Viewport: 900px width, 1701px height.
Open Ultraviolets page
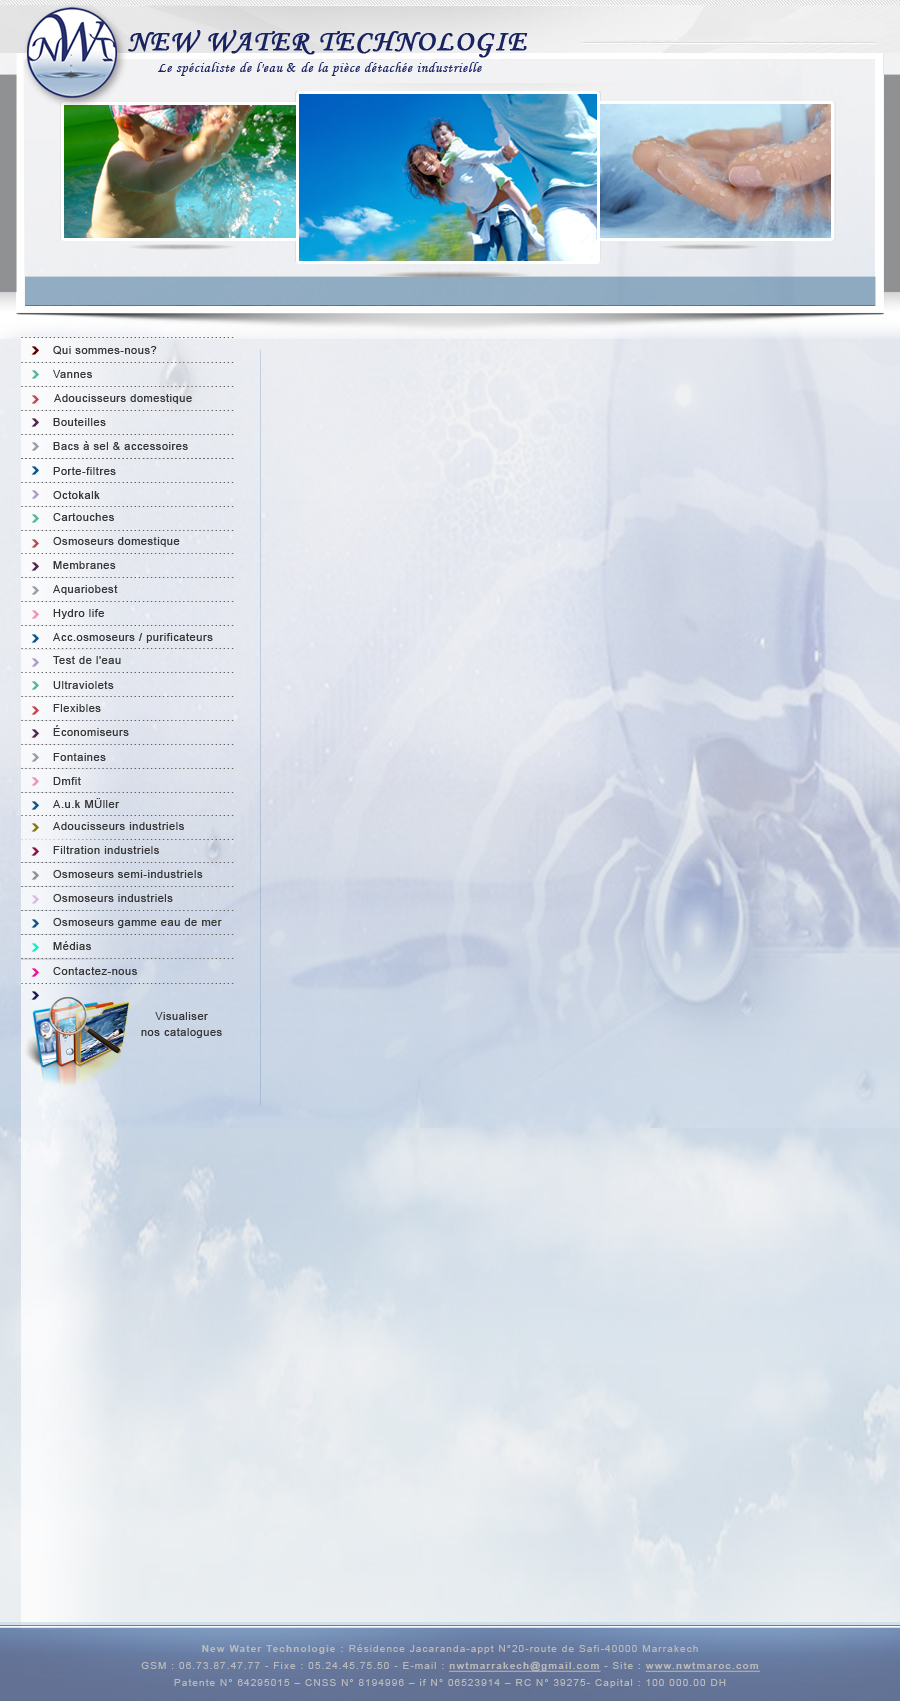(83, 685)
